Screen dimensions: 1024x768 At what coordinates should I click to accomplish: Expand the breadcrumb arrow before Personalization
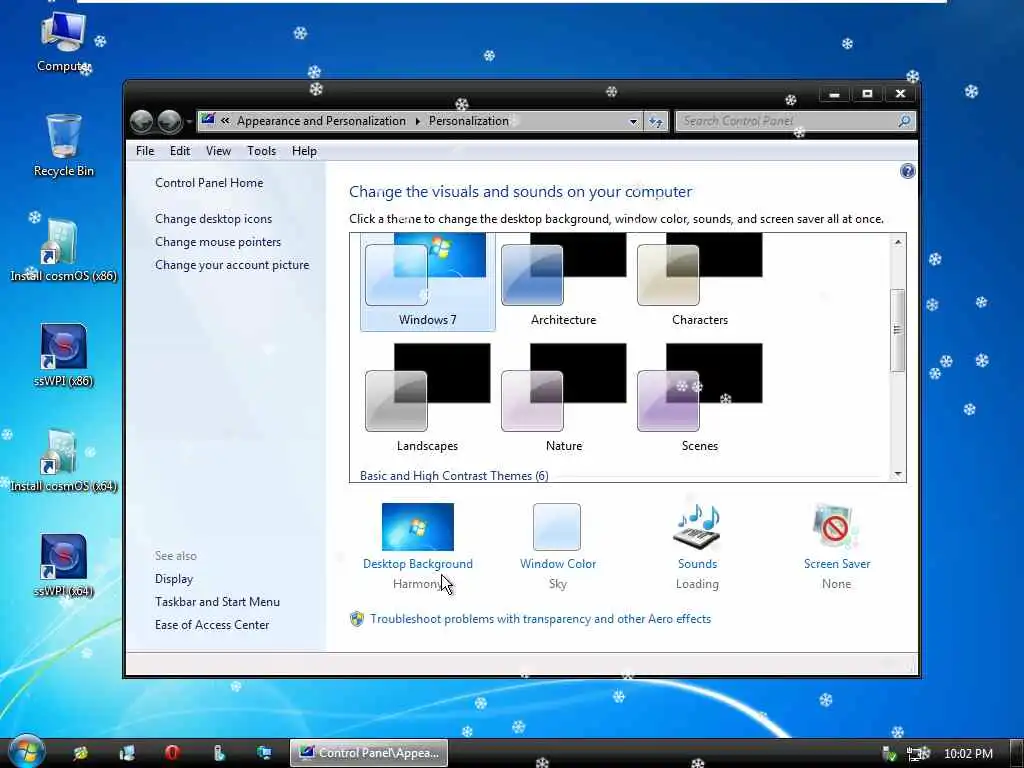(417, 121)
